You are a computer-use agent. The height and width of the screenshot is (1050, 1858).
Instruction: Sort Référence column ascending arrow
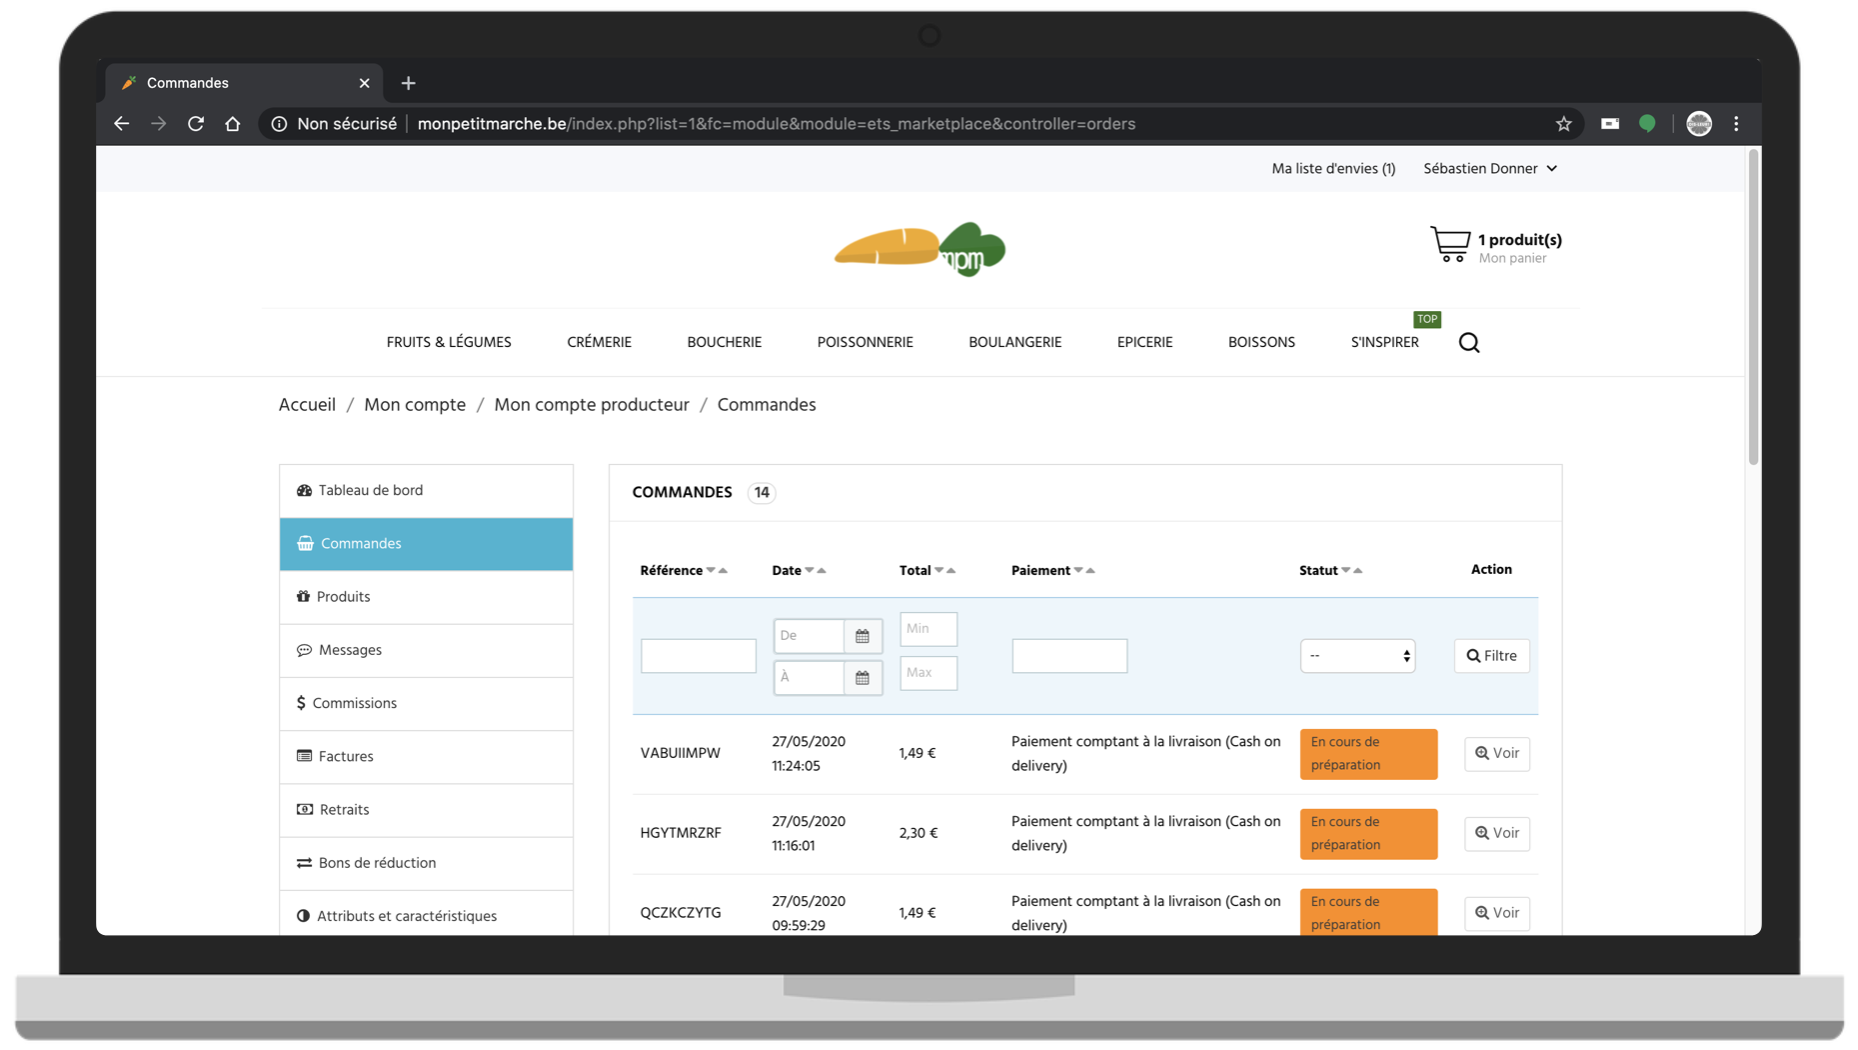click(723, 571)
